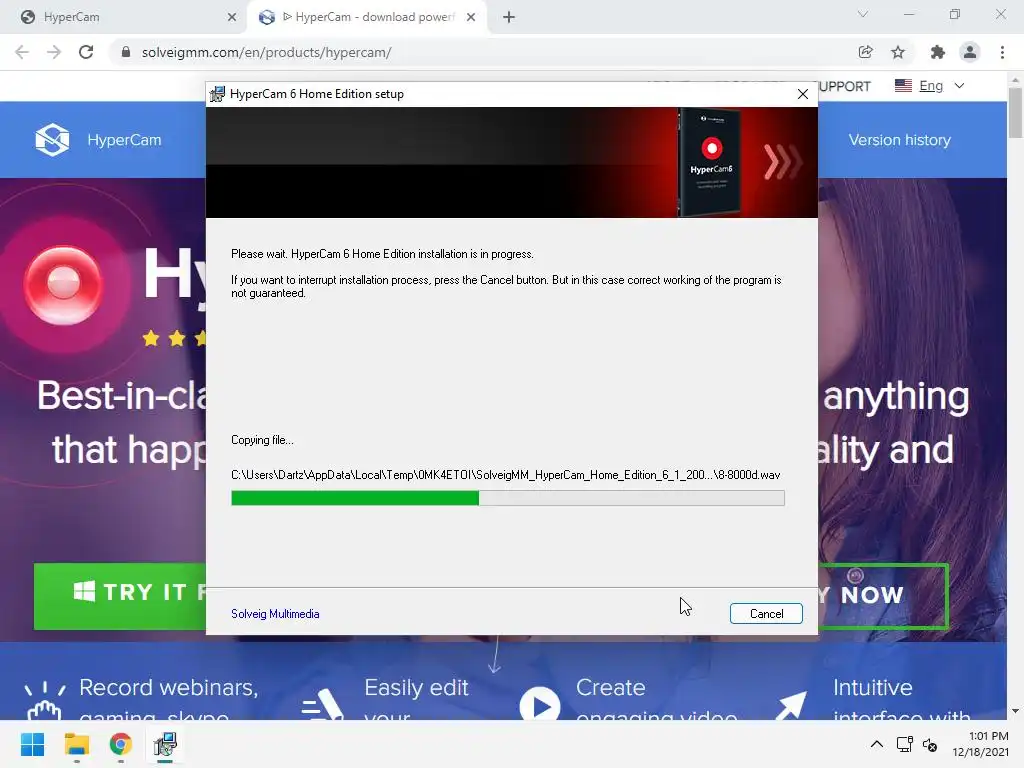Open Chrome profile avatar
The height and width of the screenshot is (768, 1024).
[x=970, y=52]
